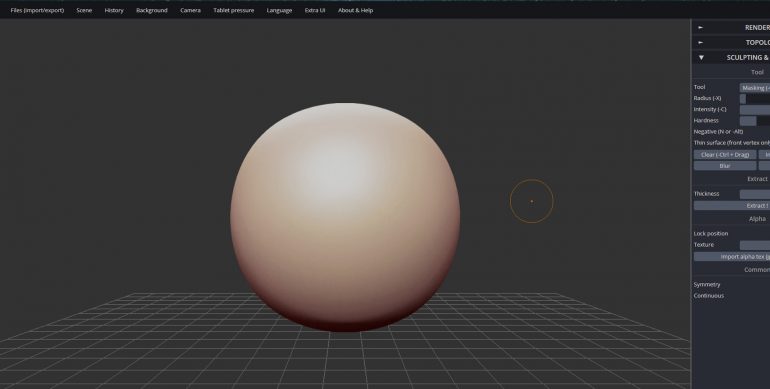
Task: Adjust the Intensity (-C) slider
Action: [755, 110]
